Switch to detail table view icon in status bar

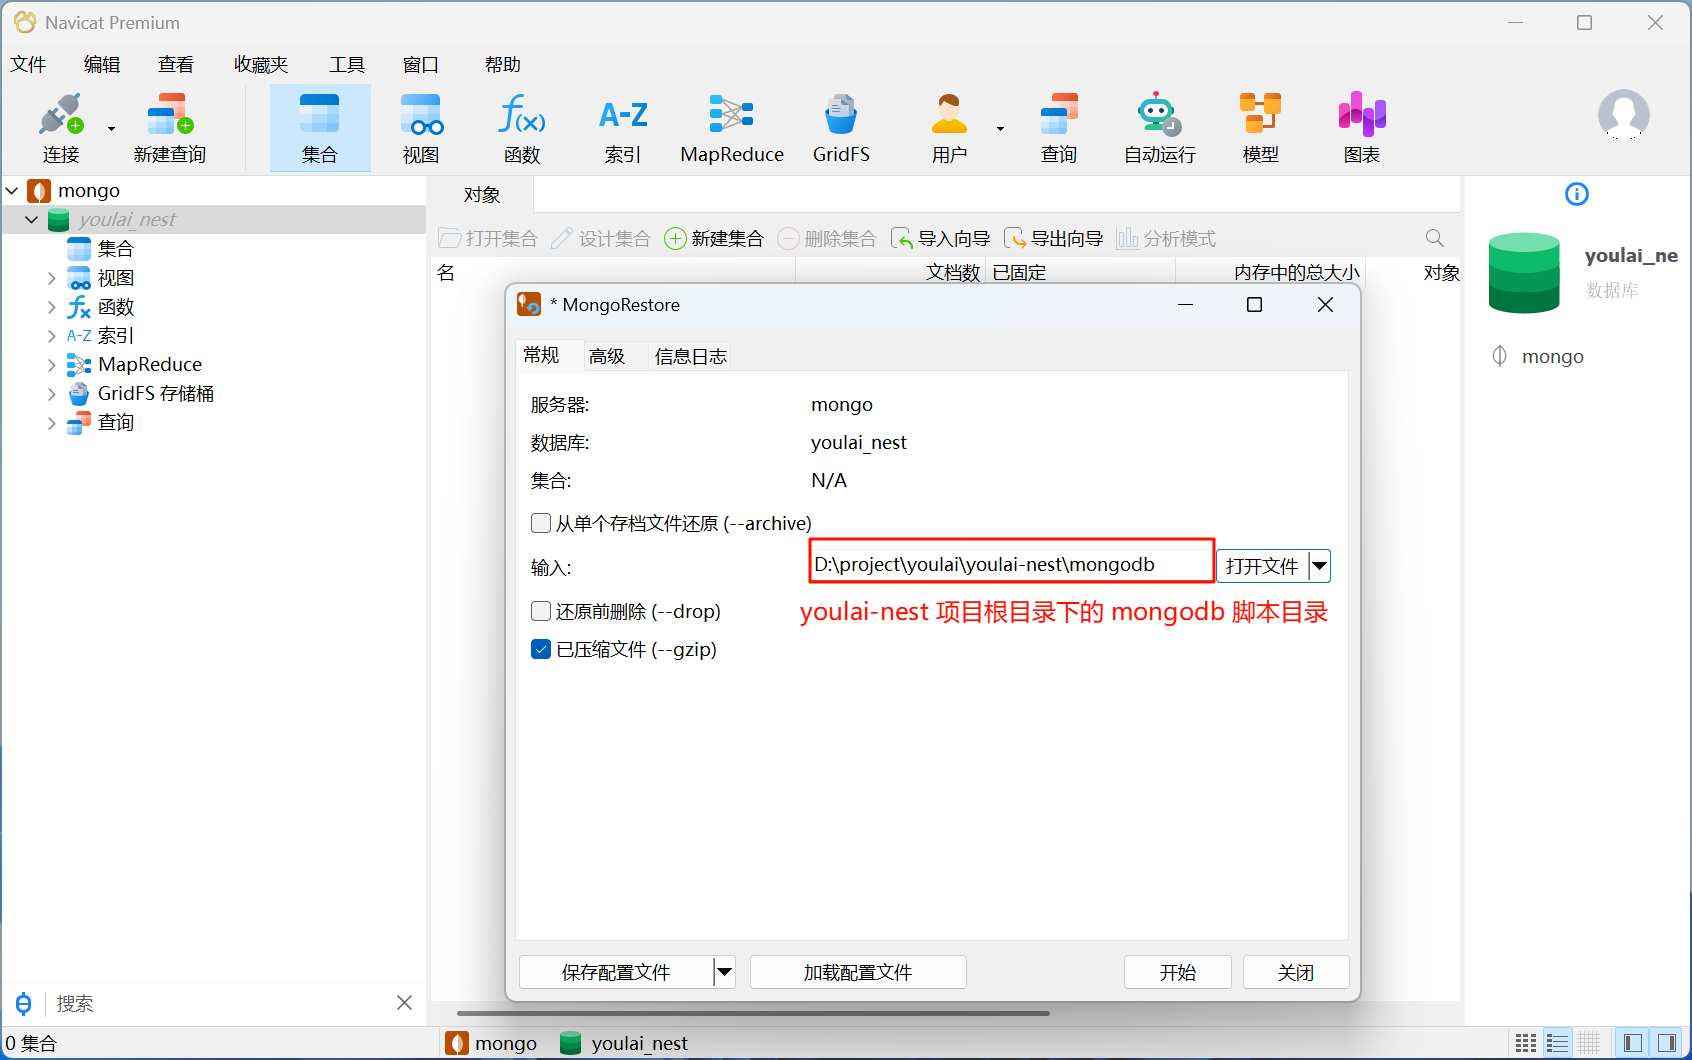[x=1589, y=1043]
